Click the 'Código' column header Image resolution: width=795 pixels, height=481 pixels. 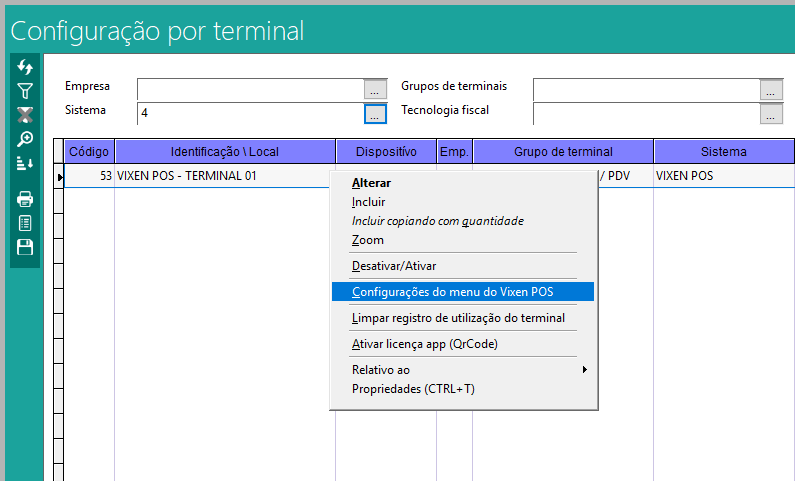tap(90, 152)
